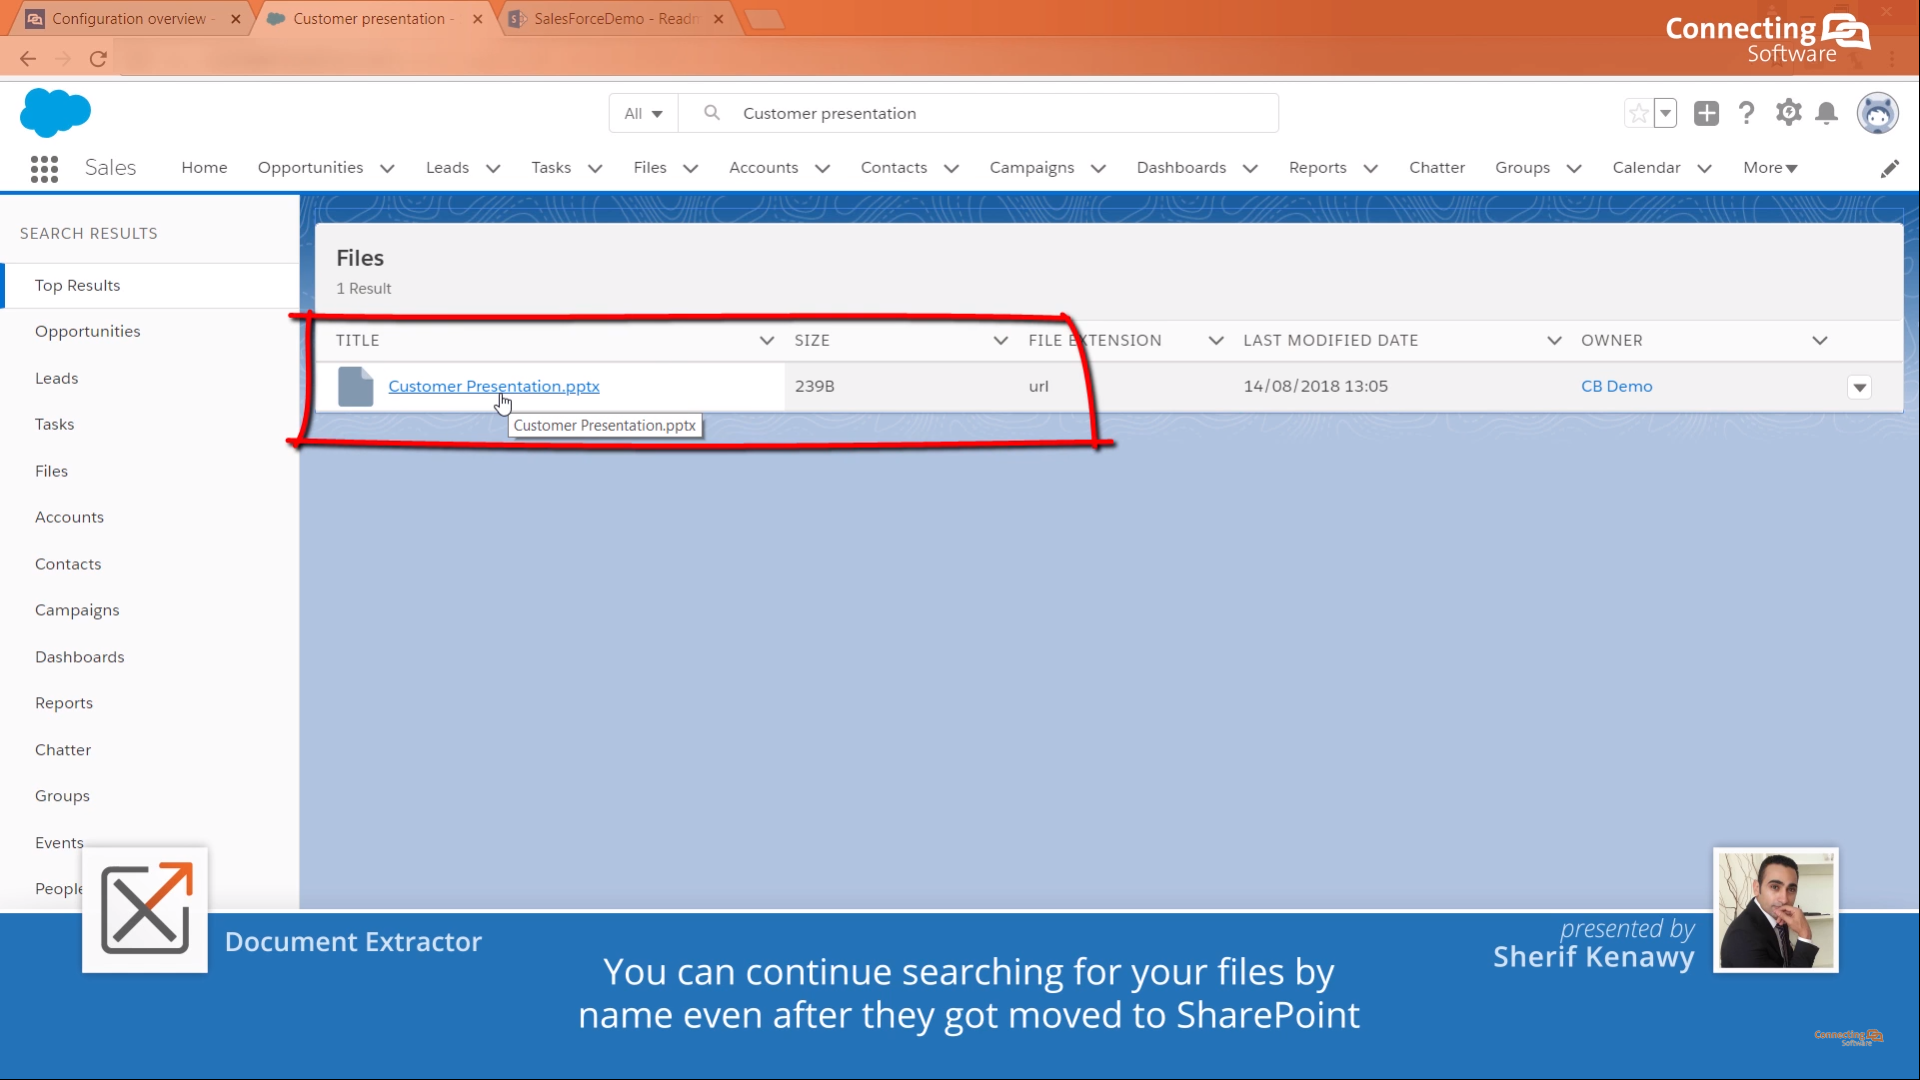The height and width of the screenshot is (1080, 1920).
Task: Click the edit pencil icon near More menu
Action: point(1891,168)
